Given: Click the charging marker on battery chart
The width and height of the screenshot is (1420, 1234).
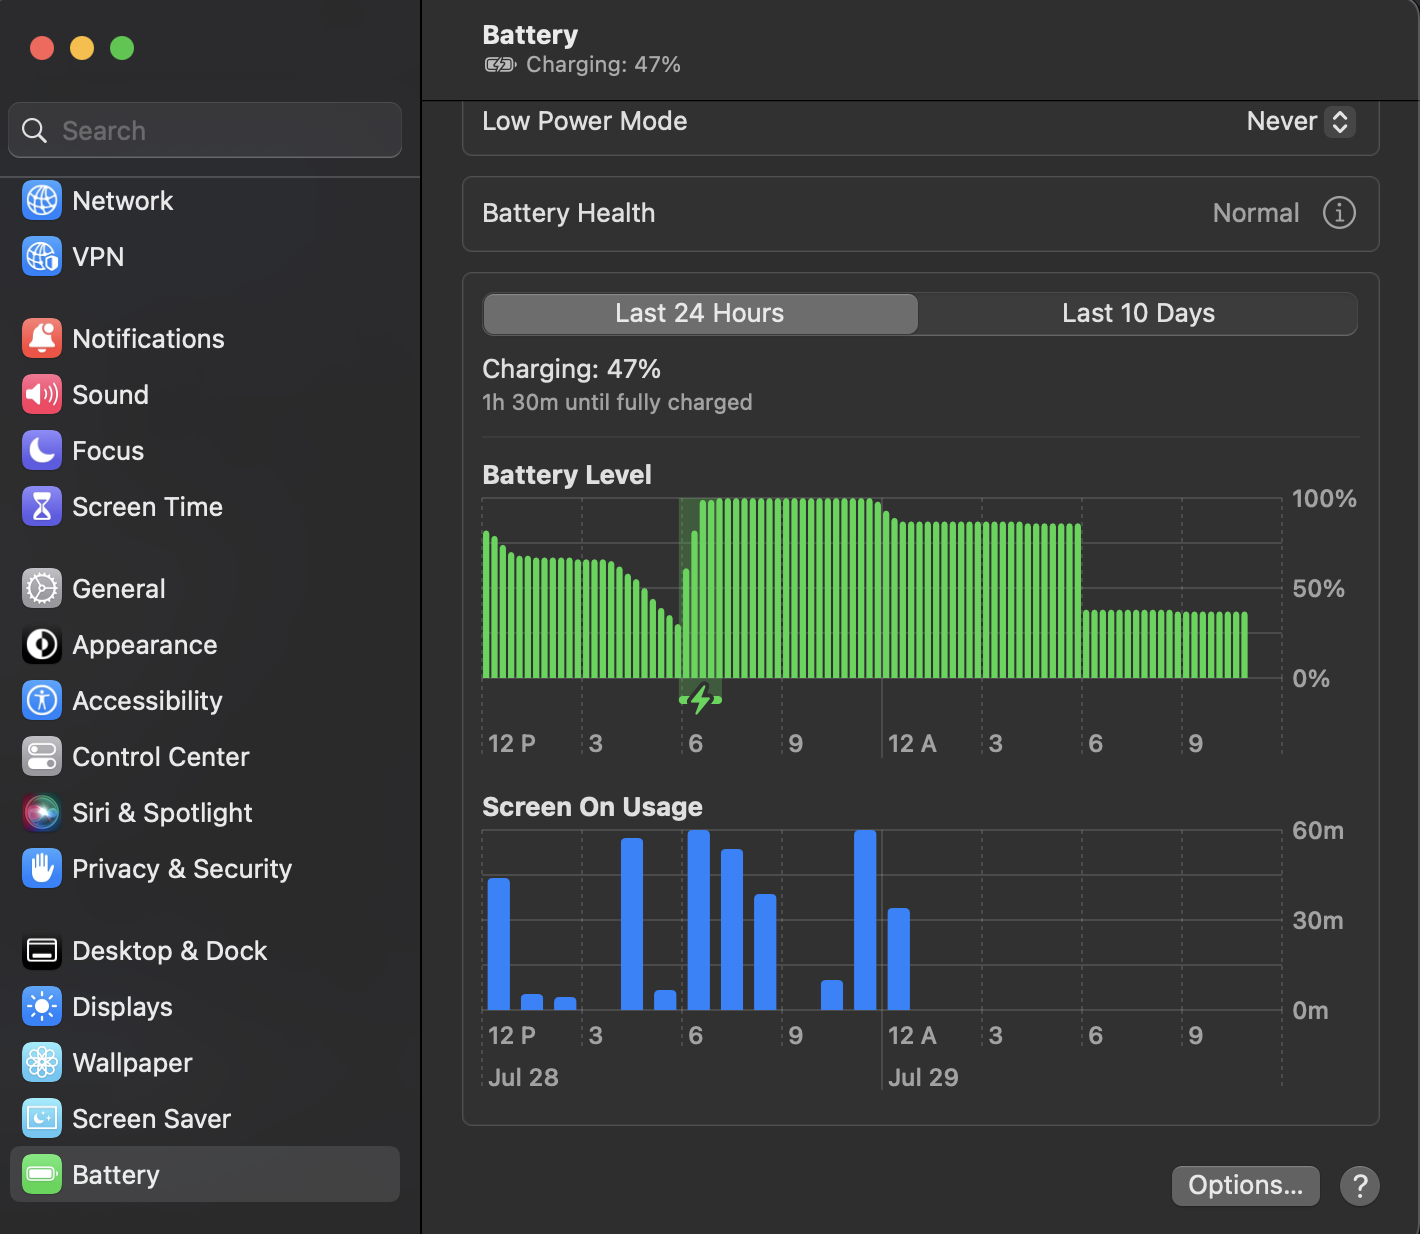Looking at the screenshot, I should [x=700, y=699].
